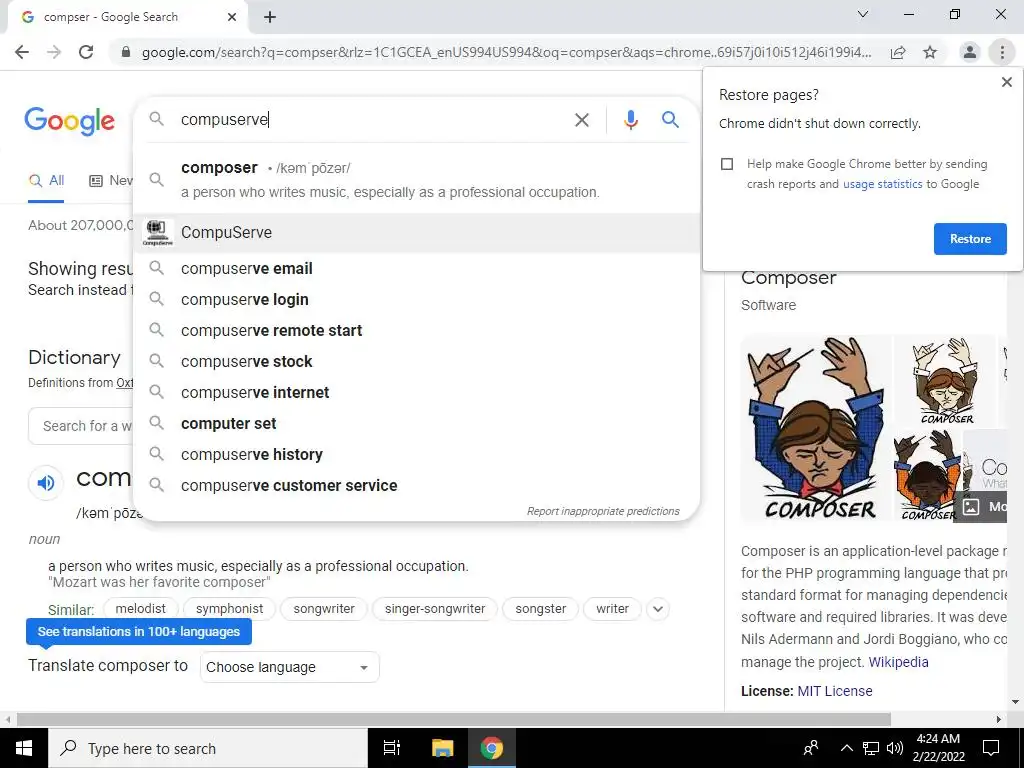Close the Restore pages popup
Screen dimensions: 1024x768
click(1006, 82)
